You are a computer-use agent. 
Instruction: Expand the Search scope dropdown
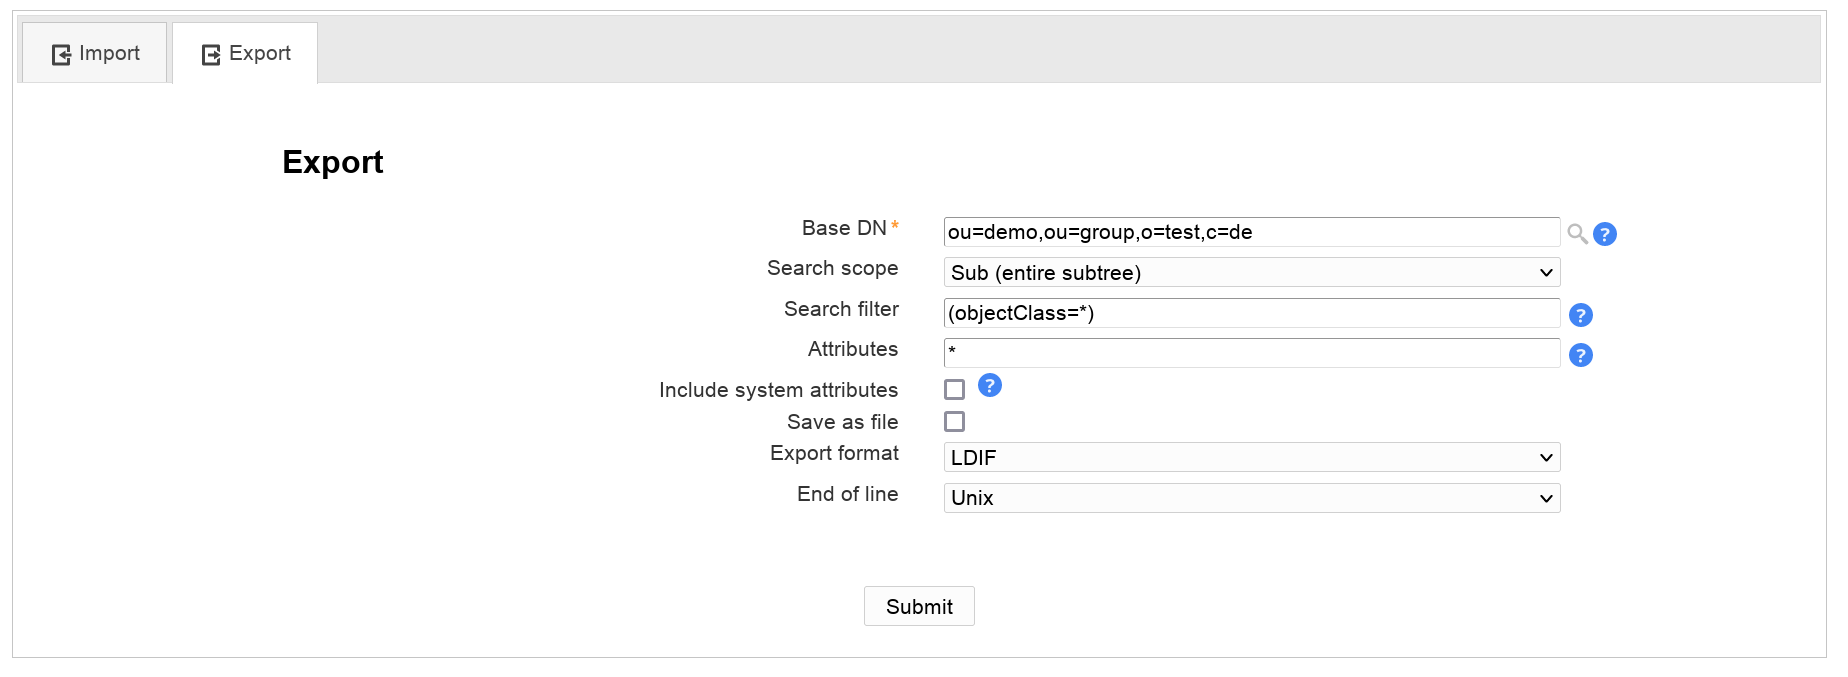click(1251, 273)
